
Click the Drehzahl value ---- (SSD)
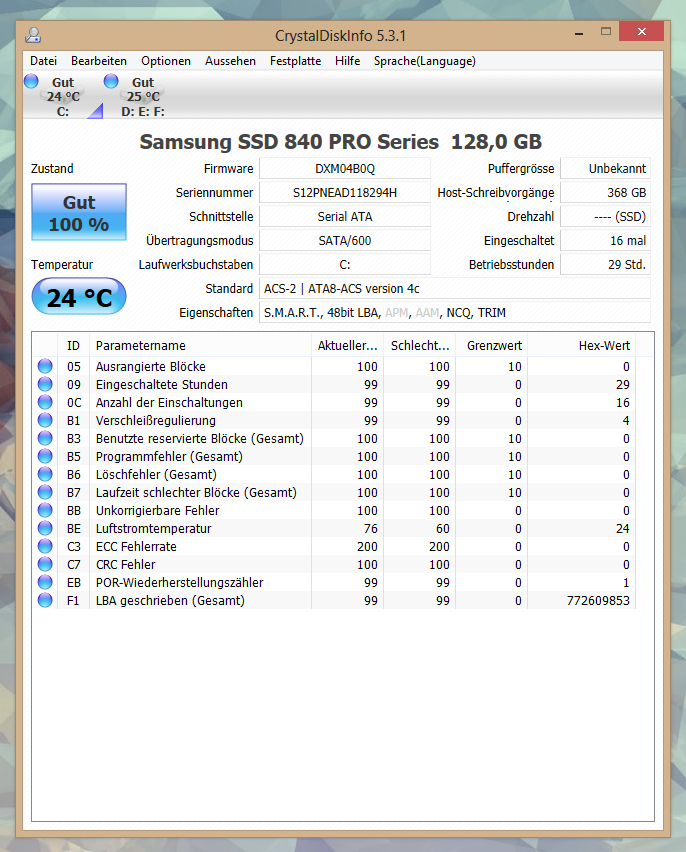click(x=605, y=216)
